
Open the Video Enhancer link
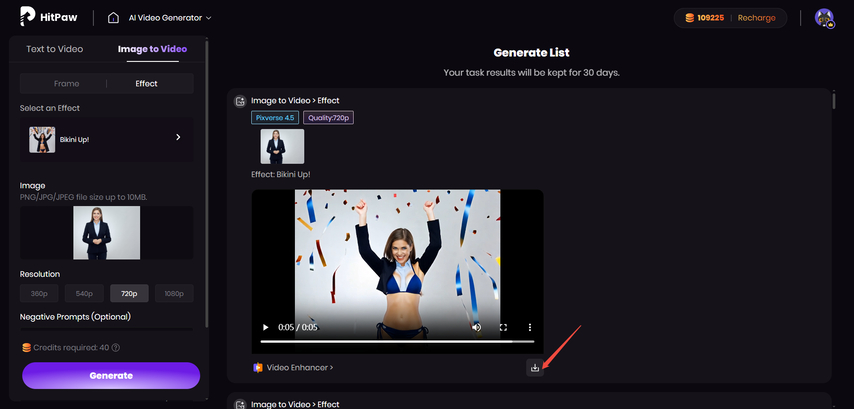pyautogui.click(x=300, y=368)
